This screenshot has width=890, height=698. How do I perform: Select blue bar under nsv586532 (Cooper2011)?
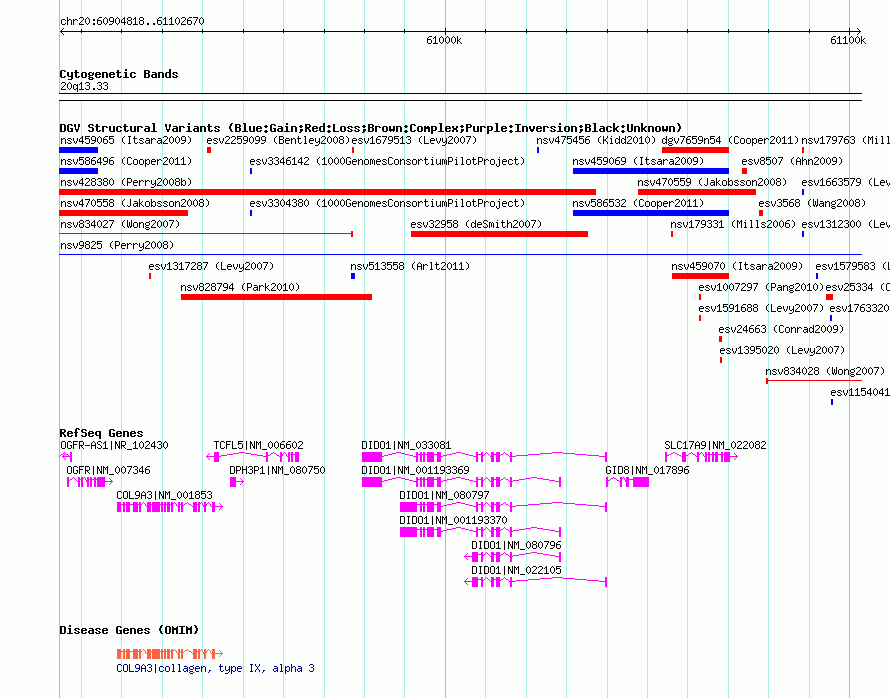point(651,213)
